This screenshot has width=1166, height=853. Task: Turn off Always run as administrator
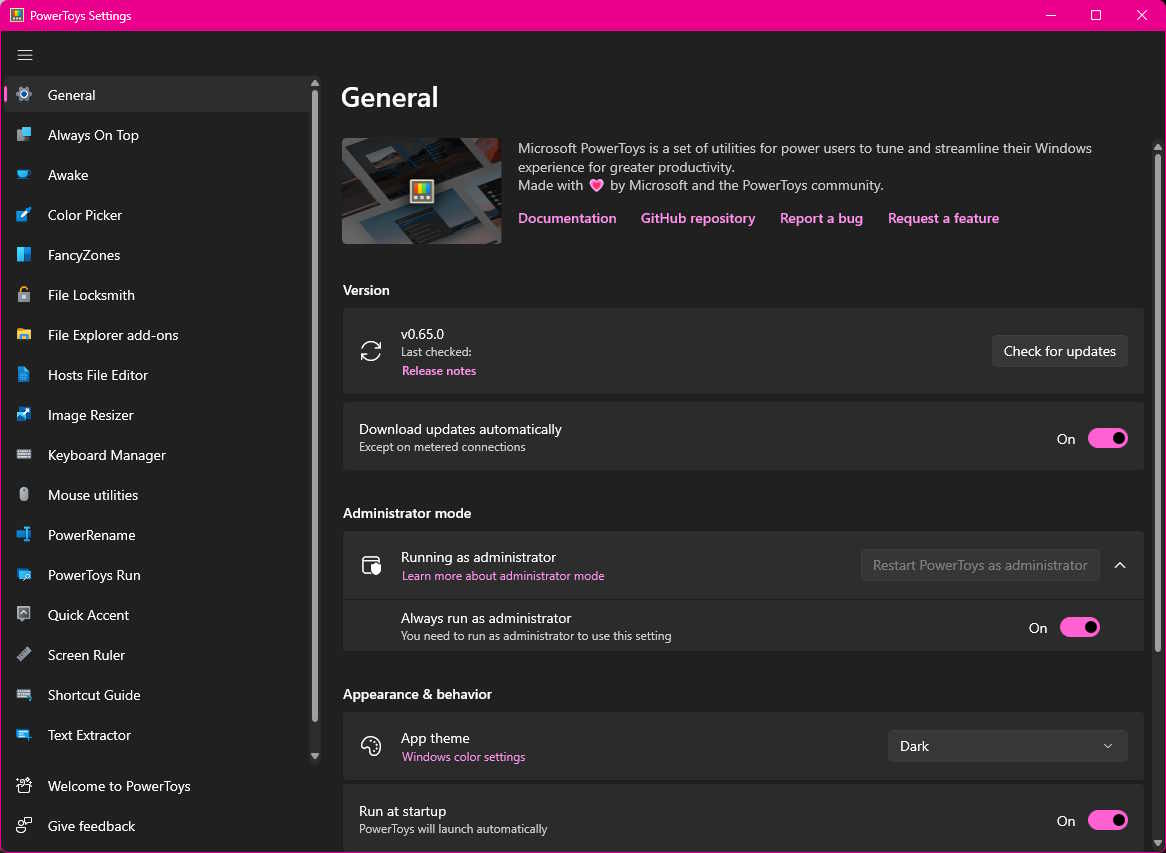1079,627
